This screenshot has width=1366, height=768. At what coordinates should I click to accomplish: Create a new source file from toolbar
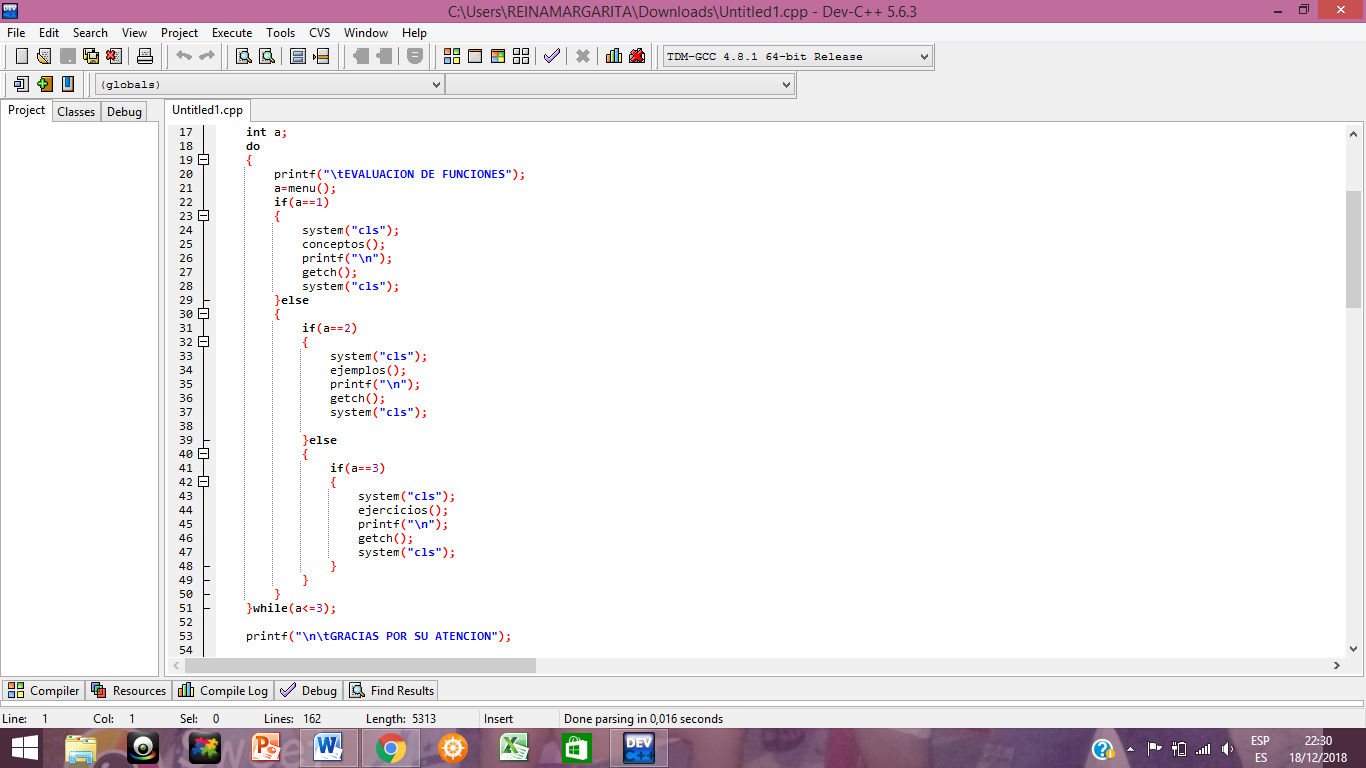coord(21,56)
